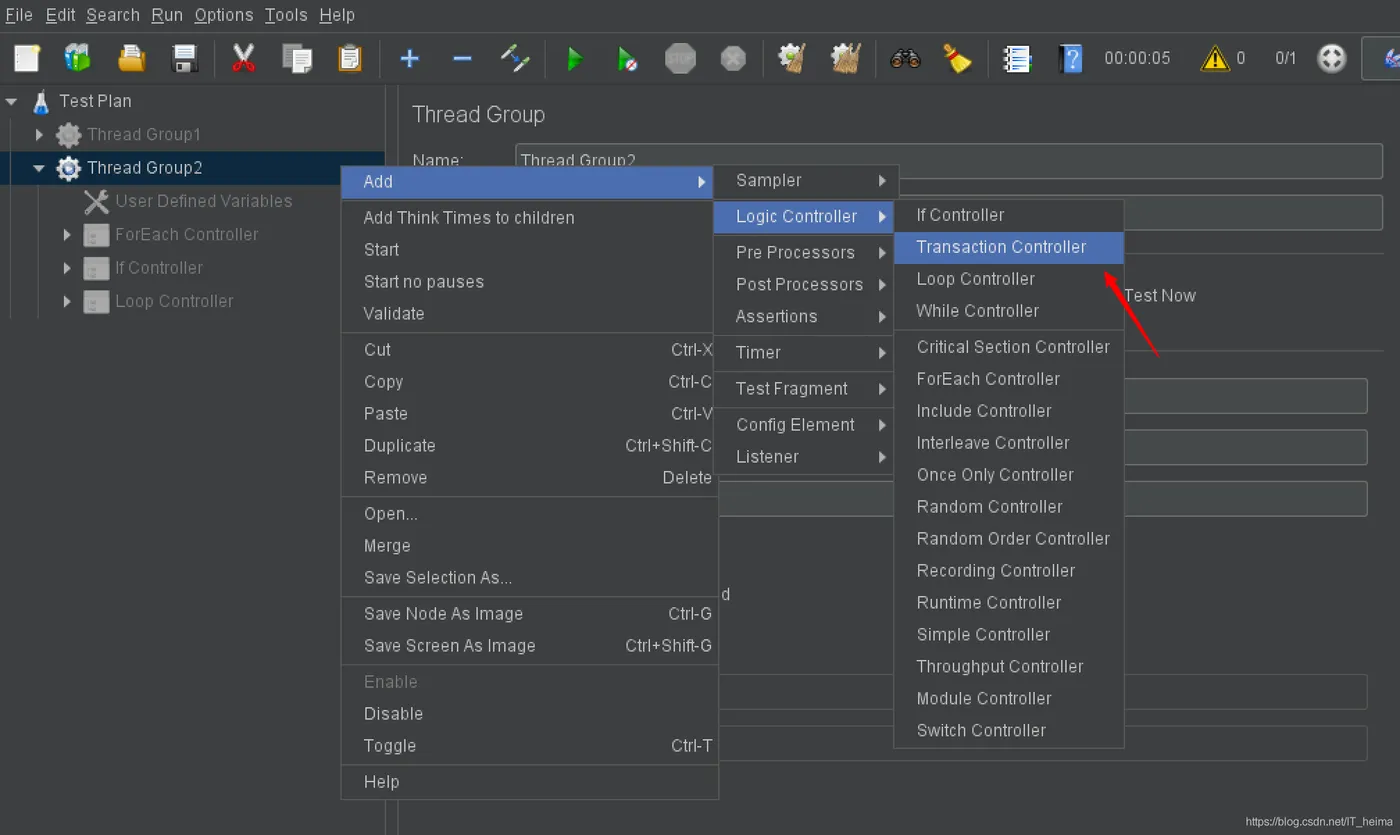Image resolution: width=1400 pixels, height=835 pixels.
Task: Expand the Thread Group1 tree node
Action: [39, 134]
